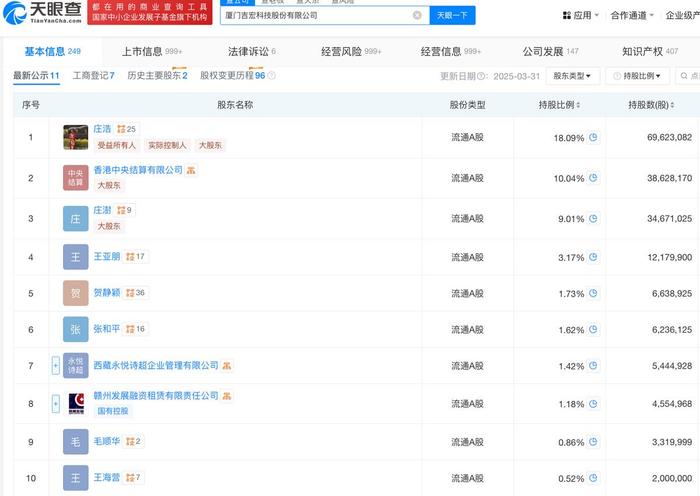Click equity chart icon next to 香港中央结算有限公司

point(191,170)
